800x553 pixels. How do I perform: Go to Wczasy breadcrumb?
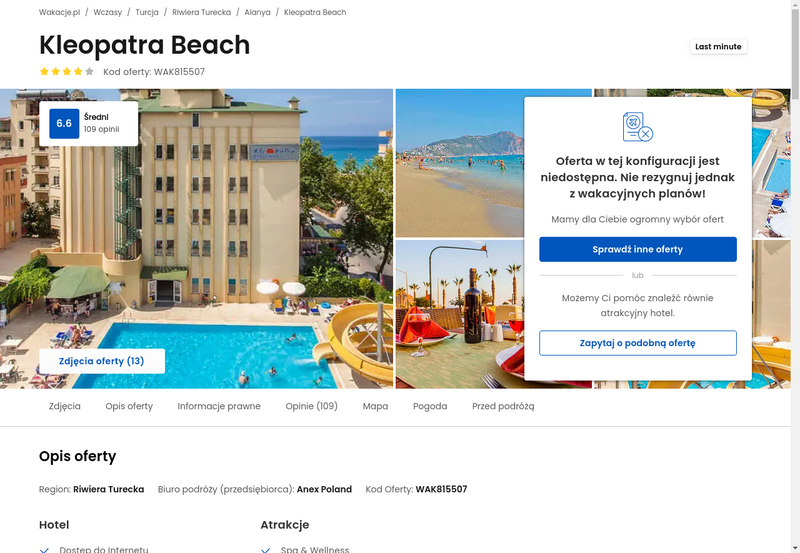click(x=108, y=12)
